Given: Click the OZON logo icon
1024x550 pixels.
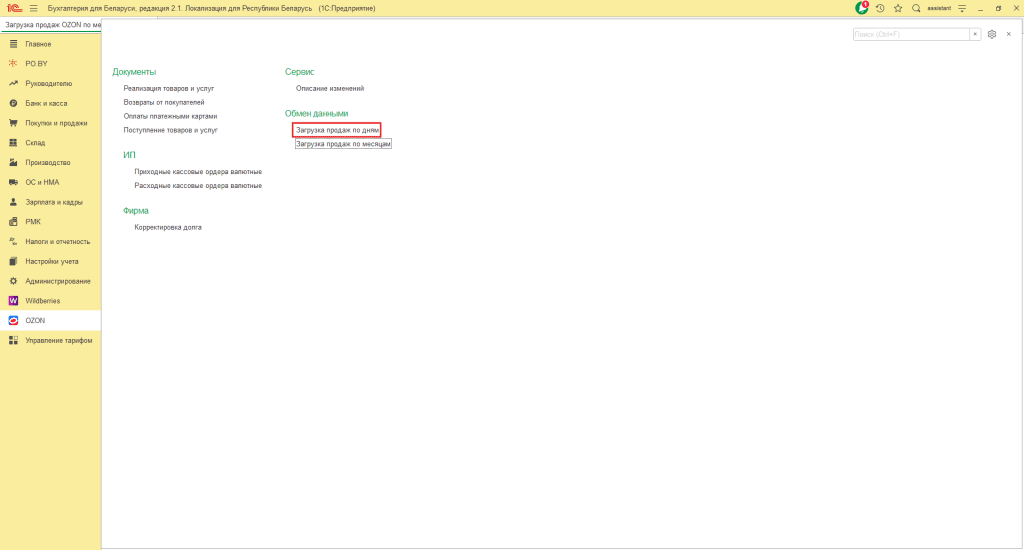Looking at the screenshot, I should pyautogui.click(x=13, y=321).
